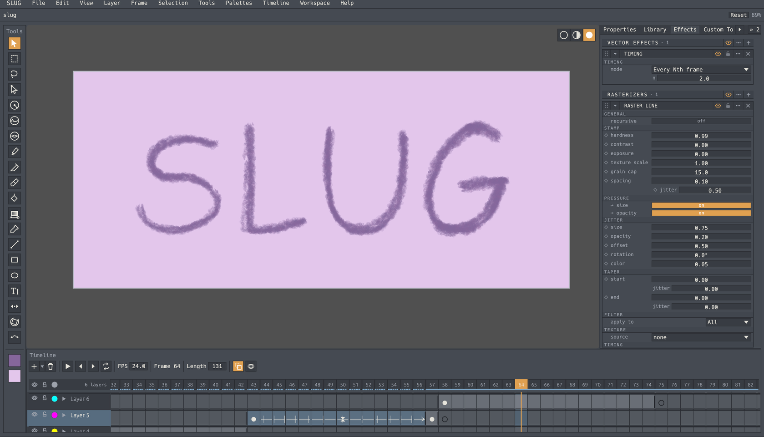Select the line tool
This screenshot has height=437, width=764.
pos(14,245)
